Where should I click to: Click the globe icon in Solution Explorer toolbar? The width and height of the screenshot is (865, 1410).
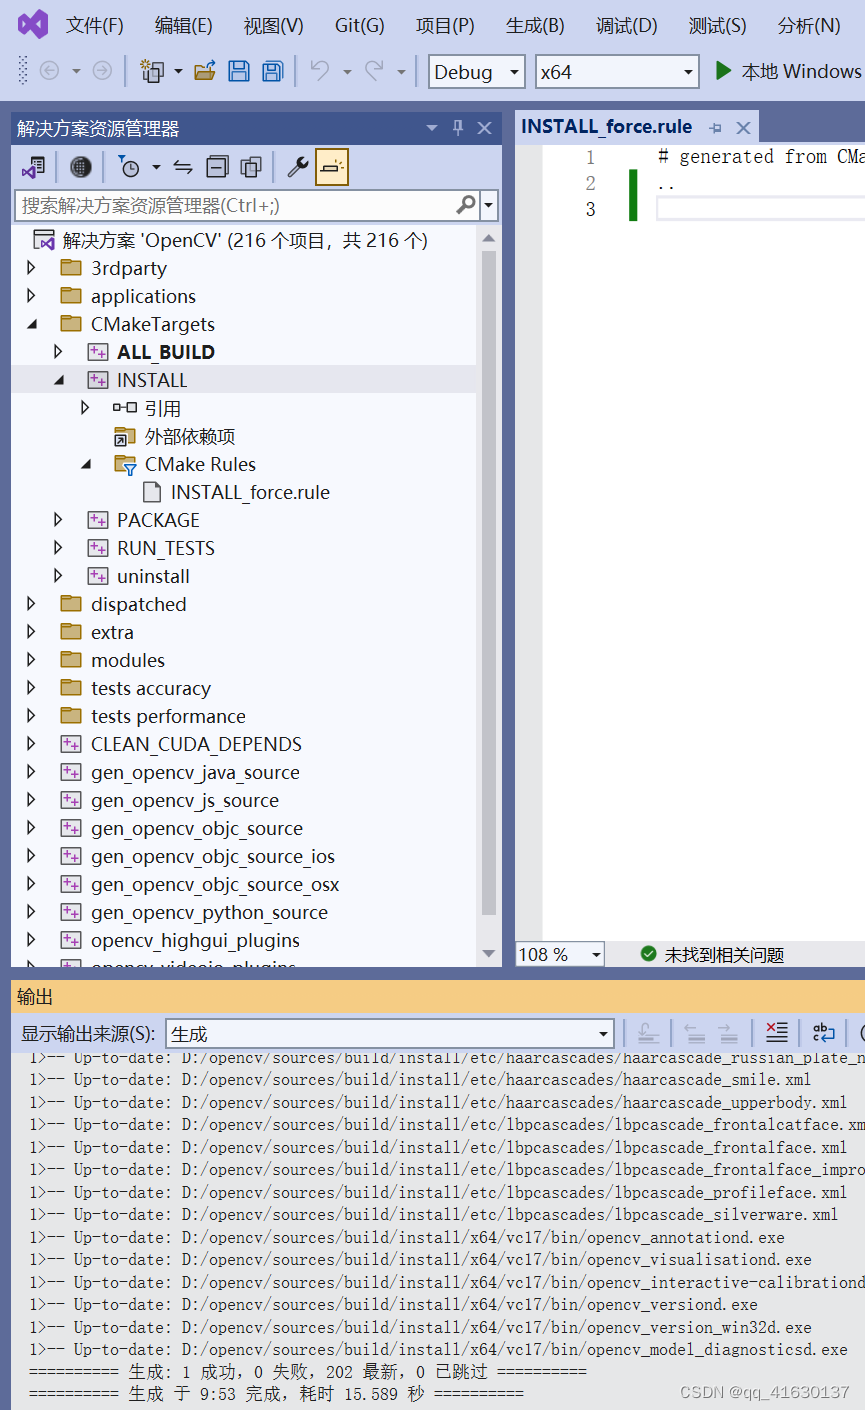(81, 167)
